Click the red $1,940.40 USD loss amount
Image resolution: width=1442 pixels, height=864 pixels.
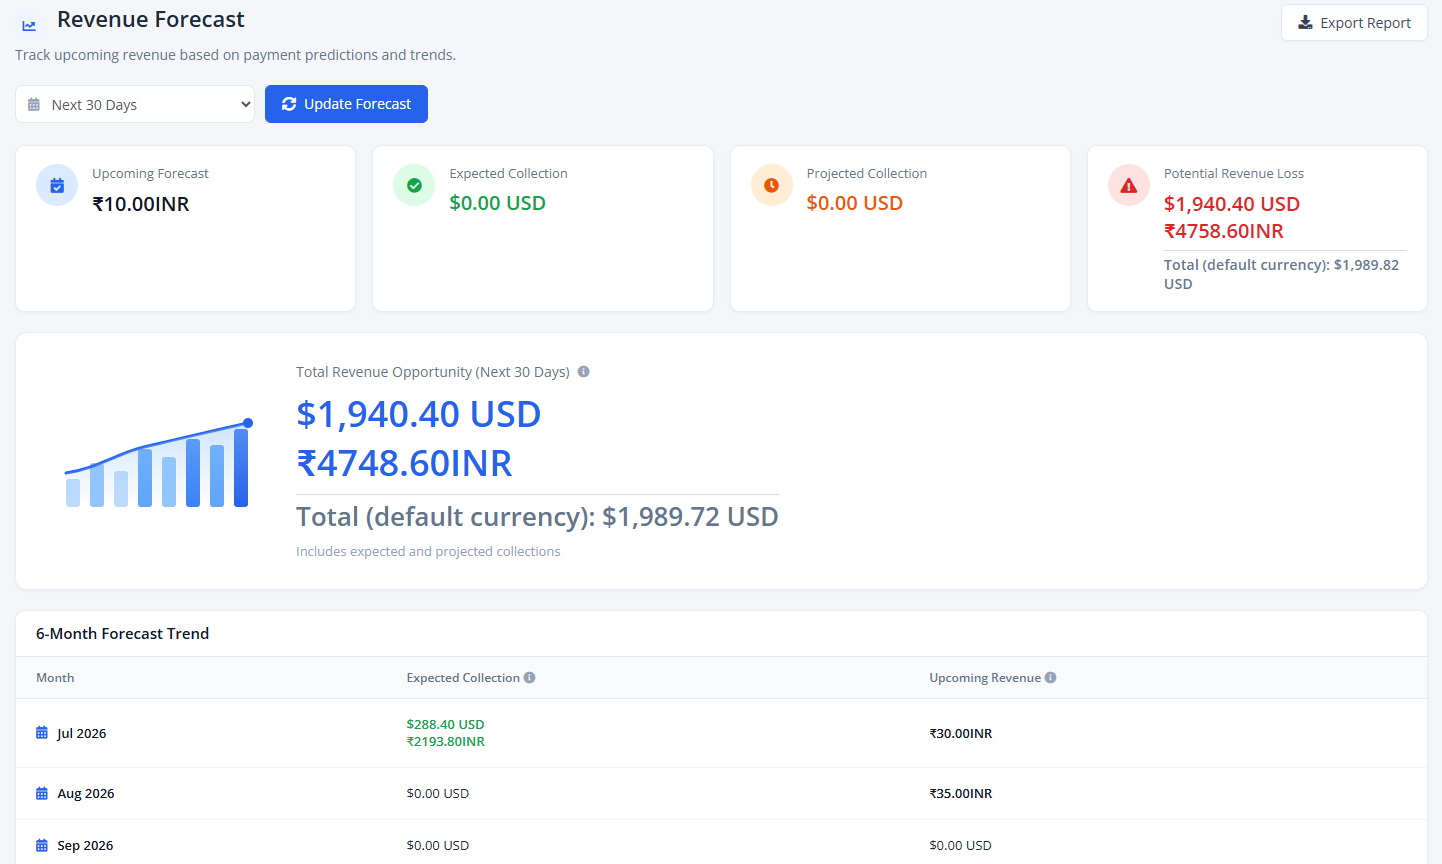coord(1232,204)
